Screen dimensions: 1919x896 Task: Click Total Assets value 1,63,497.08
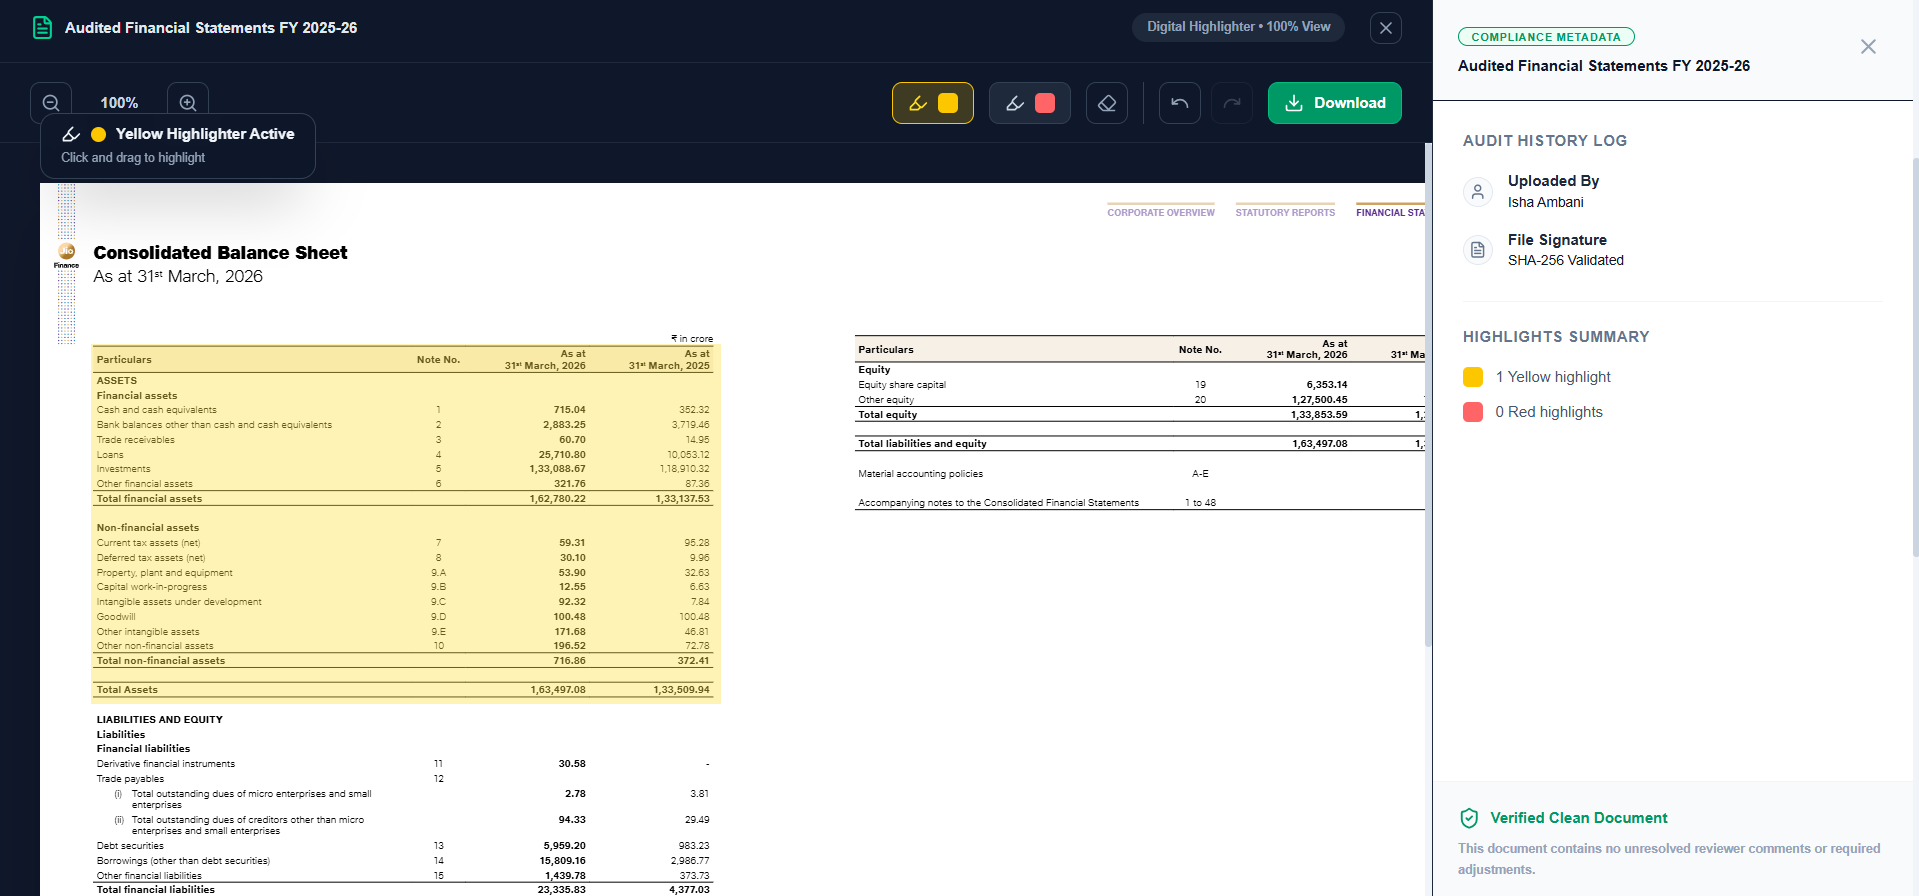[x=558, y=690]
